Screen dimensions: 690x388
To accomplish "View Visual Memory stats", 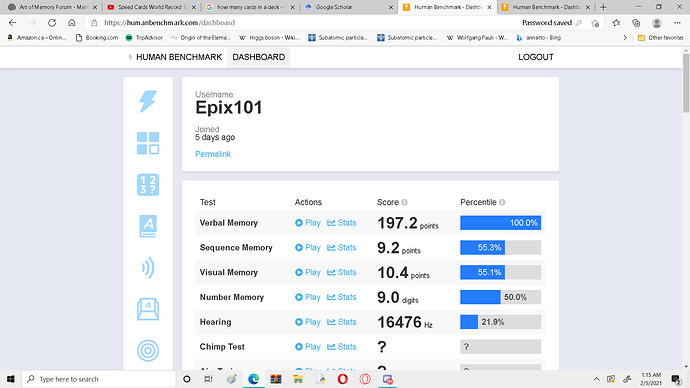I will pos(342,272).
